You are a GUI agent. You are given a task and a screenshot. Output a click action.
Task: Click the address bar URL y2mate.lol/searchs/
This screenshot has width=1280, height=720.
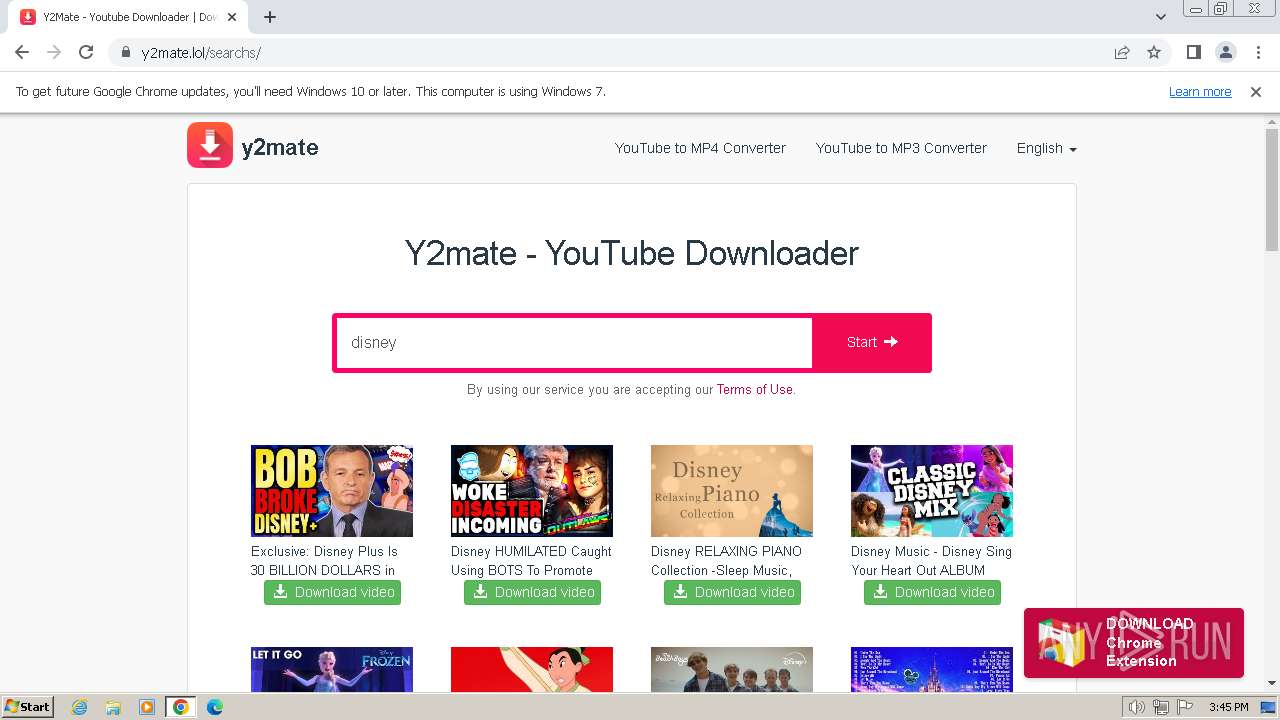pyautogui.click(x=201, y=53)
